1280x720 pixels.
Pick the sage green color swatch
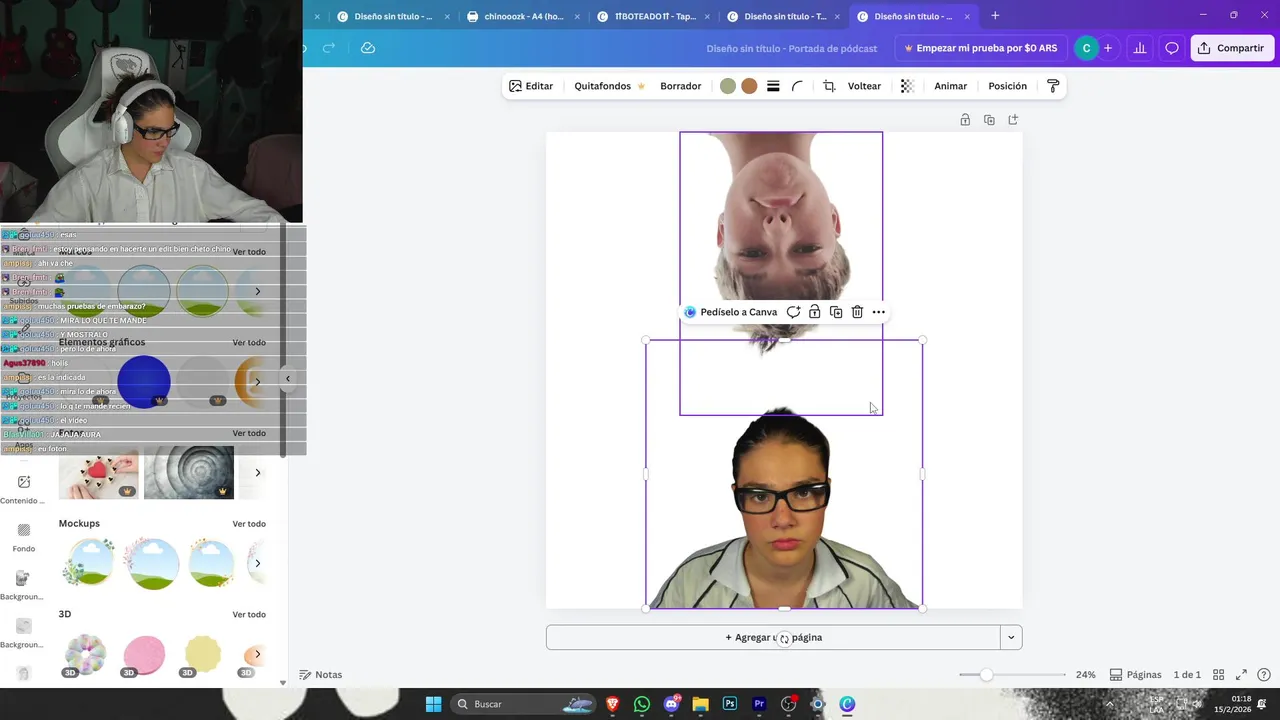728,86
